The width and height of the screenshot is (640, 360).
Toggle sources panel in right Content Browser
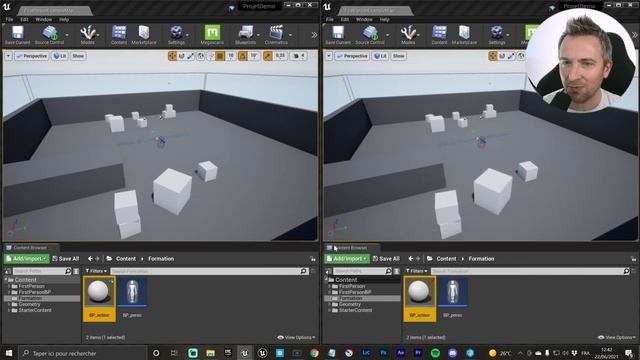(x=328, y=271)
